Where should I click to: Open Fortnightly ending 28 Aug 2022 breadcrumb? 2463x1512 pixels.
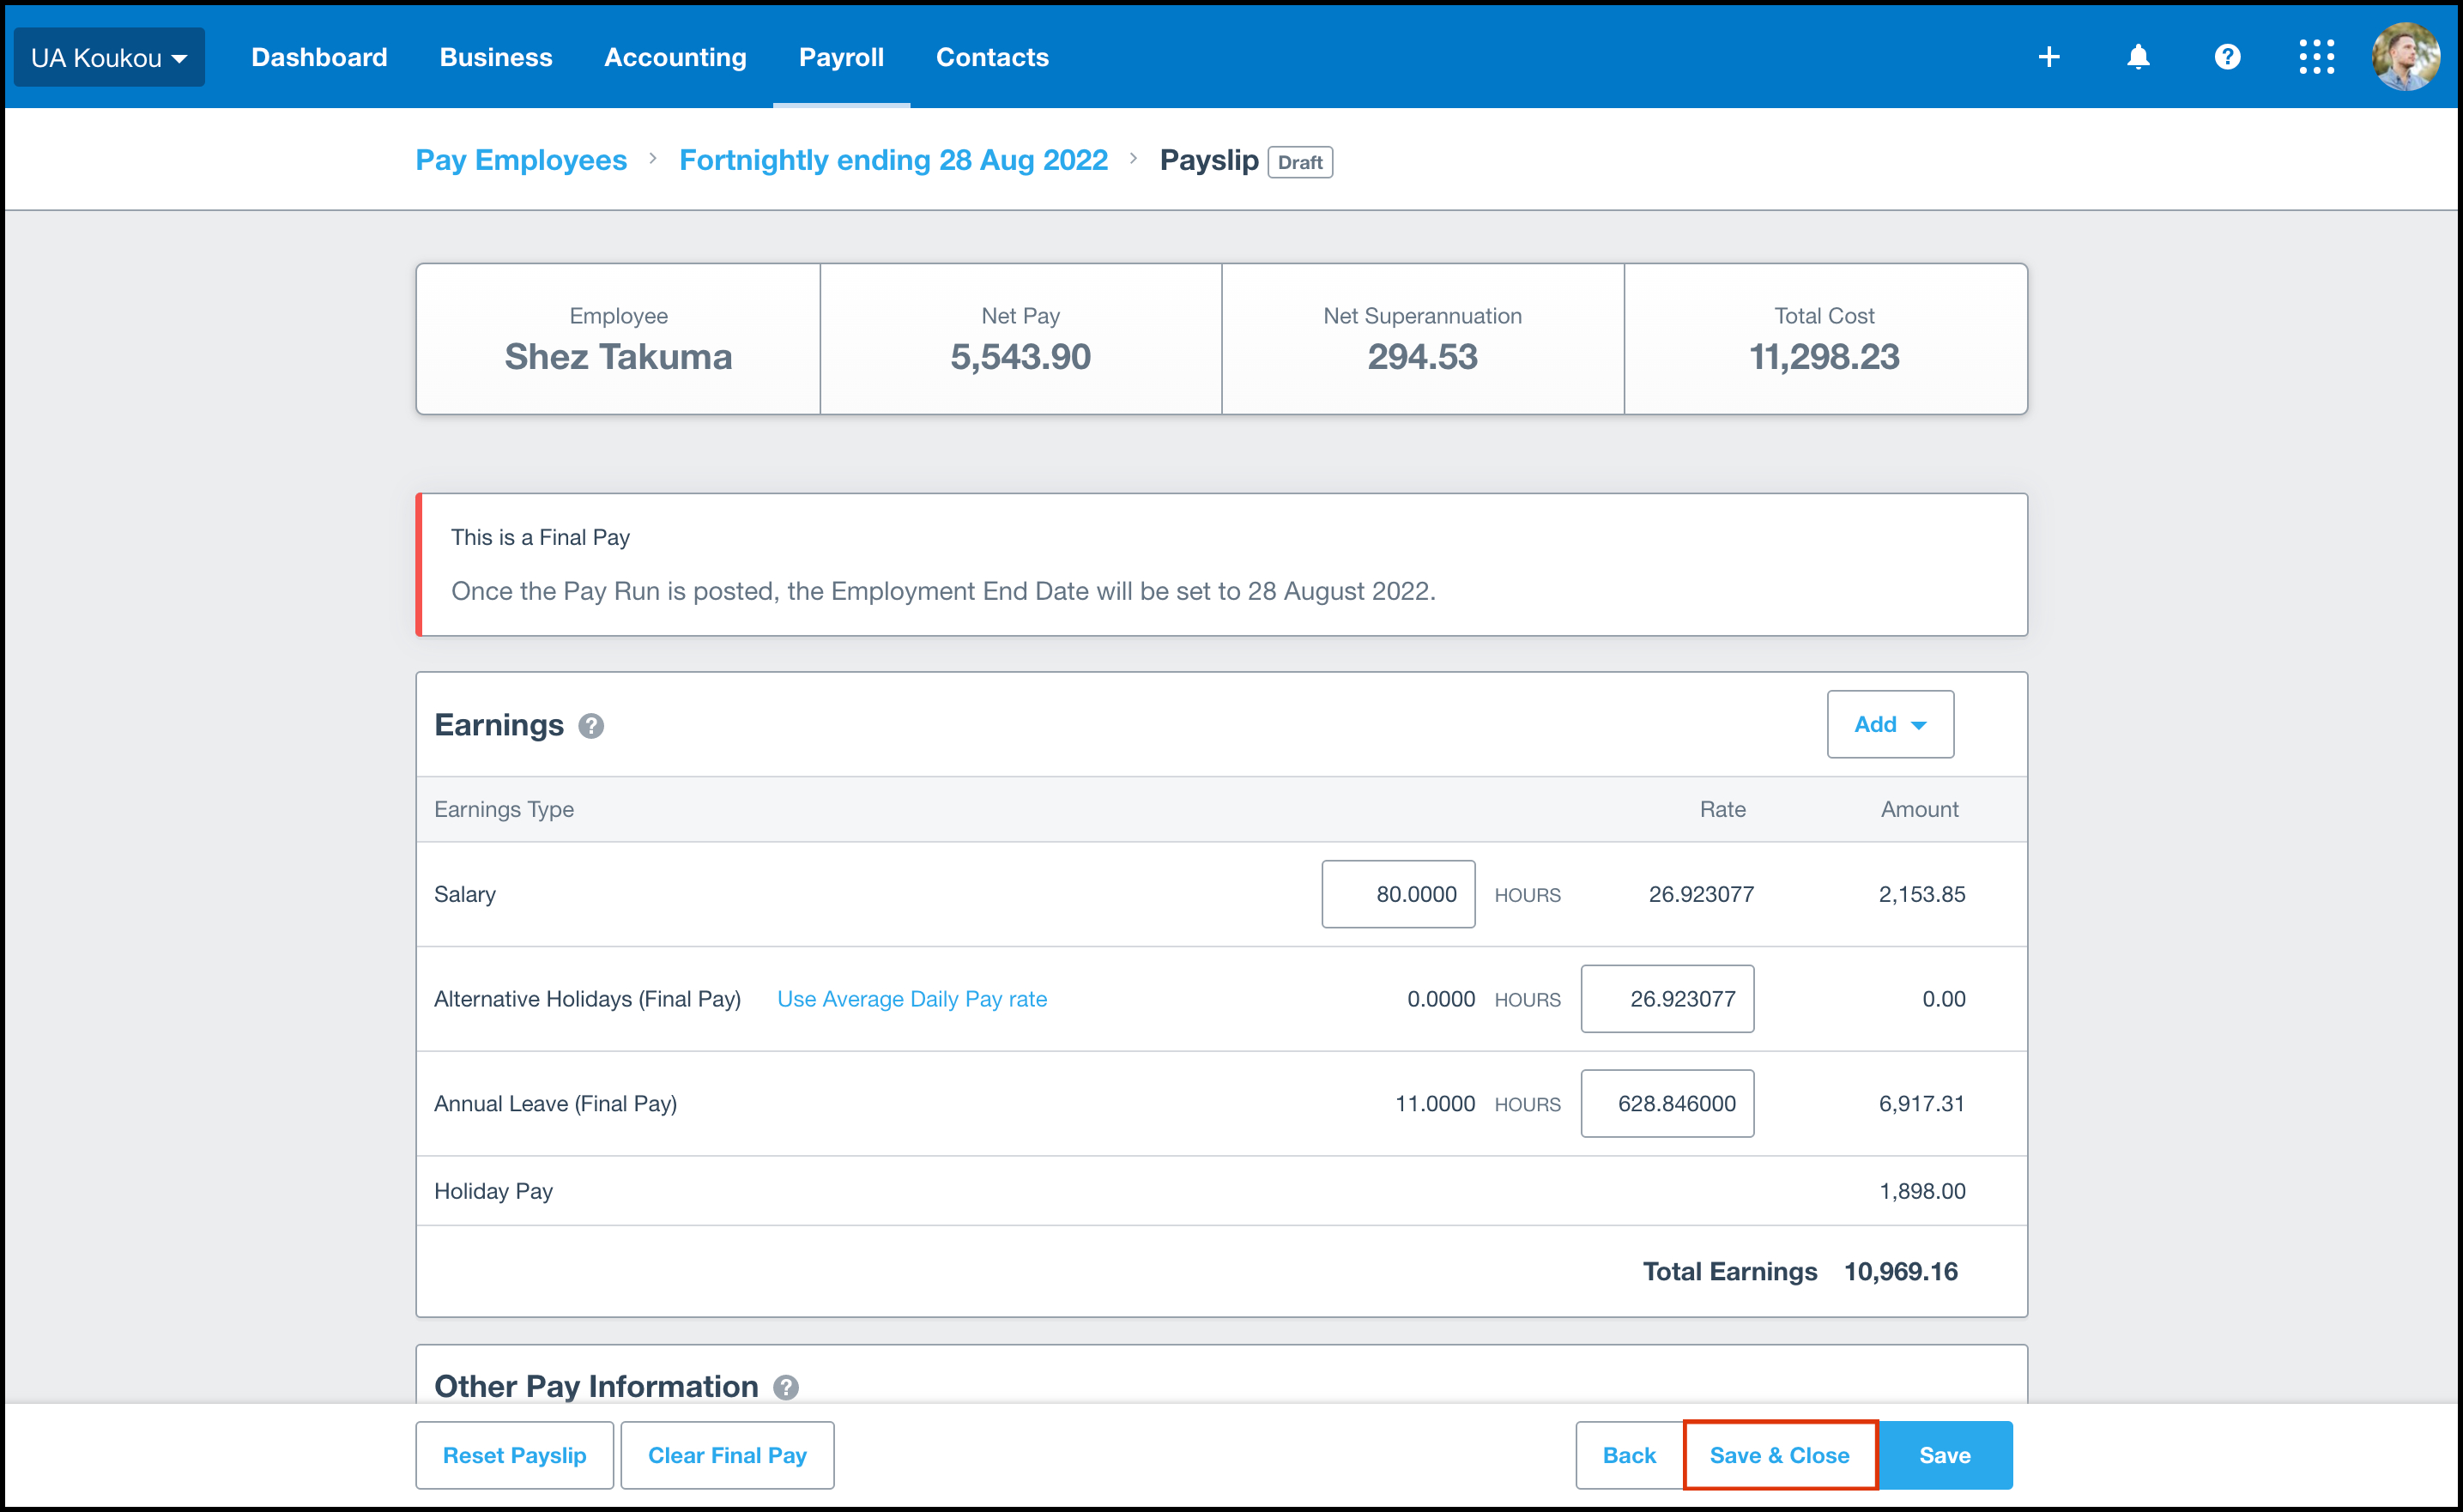coord(893,160)
